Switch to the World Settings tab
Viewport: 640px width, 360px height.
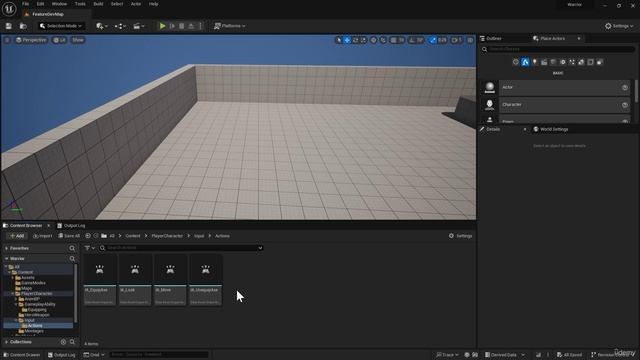point(551,129)
